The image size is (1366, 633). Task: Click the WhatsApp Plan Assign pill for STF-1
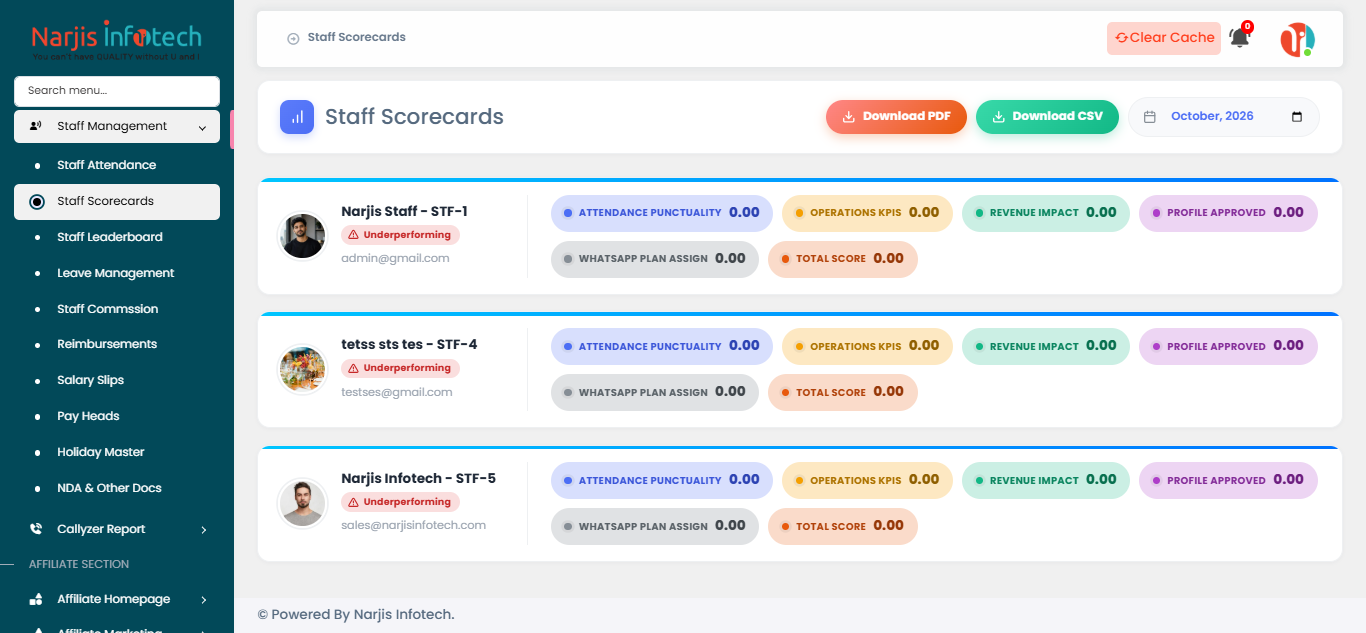(x=655, y=259)
